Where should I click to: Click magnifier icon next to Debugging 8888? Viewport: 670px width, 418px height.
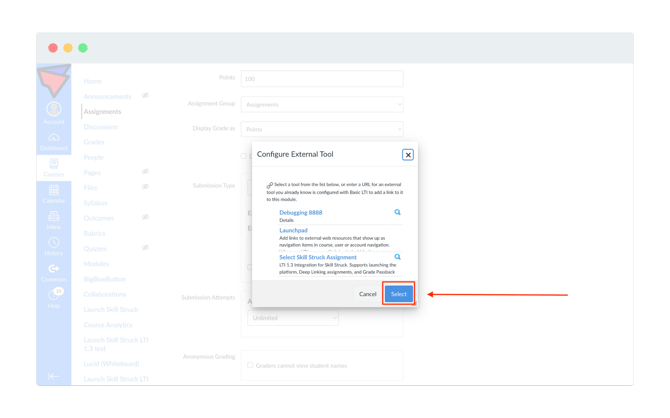coord(397,212)
